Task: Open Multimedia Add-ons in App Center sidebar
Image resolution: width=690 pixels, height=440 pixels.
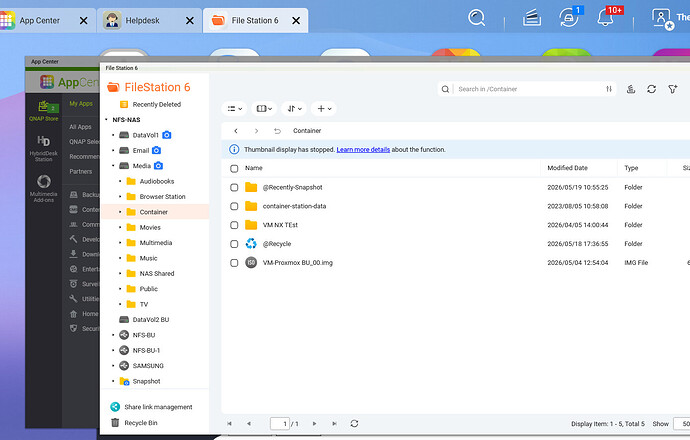Action: pyautogui.click(x=44, y=188)
